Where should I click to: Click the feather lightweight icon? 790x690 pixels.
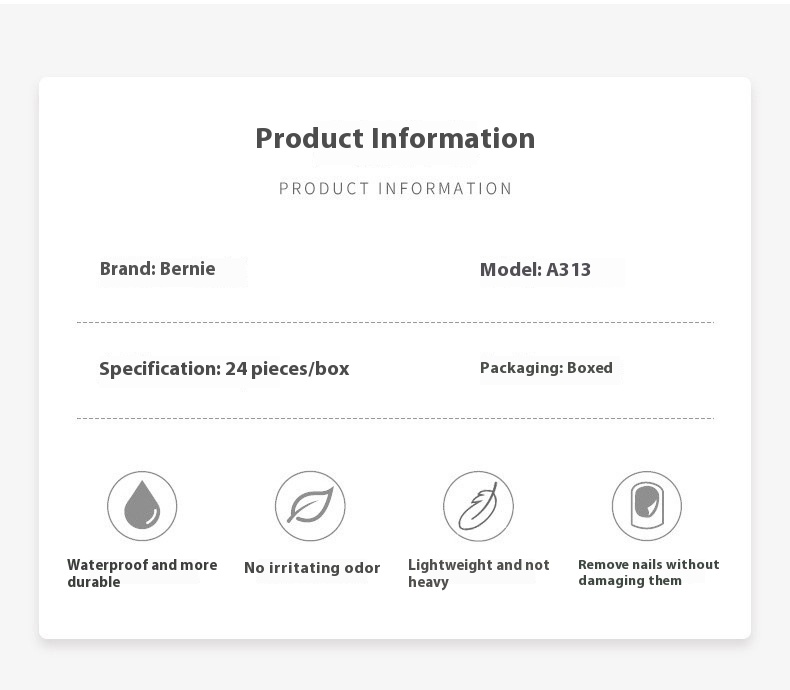(479, 506)
